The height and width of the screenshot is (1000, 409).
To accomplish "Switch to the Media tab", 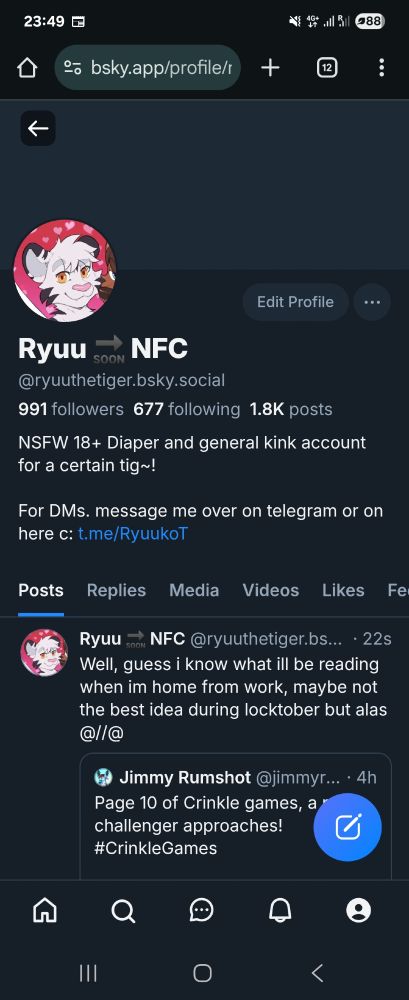I will pos(194,591).
